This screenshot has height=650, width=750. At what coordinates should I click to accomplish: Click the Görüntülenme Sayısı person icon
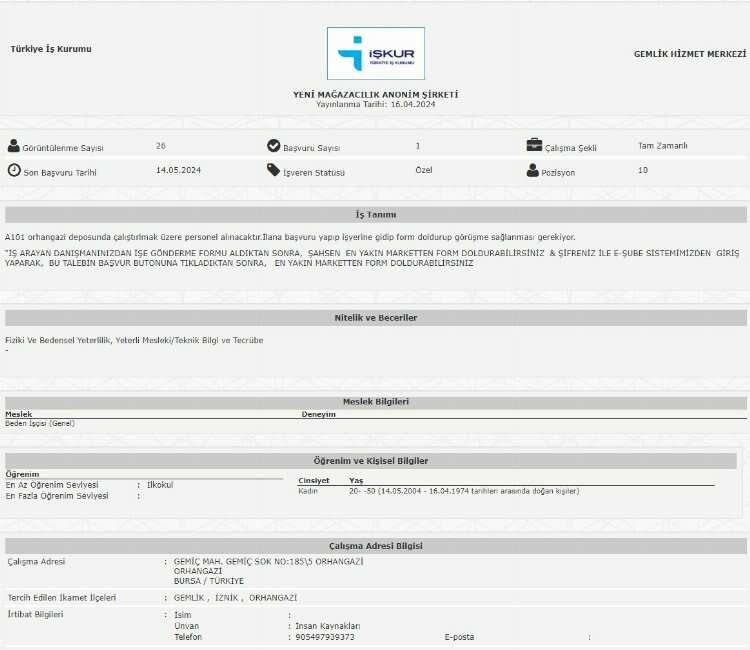tap(14, 146)
